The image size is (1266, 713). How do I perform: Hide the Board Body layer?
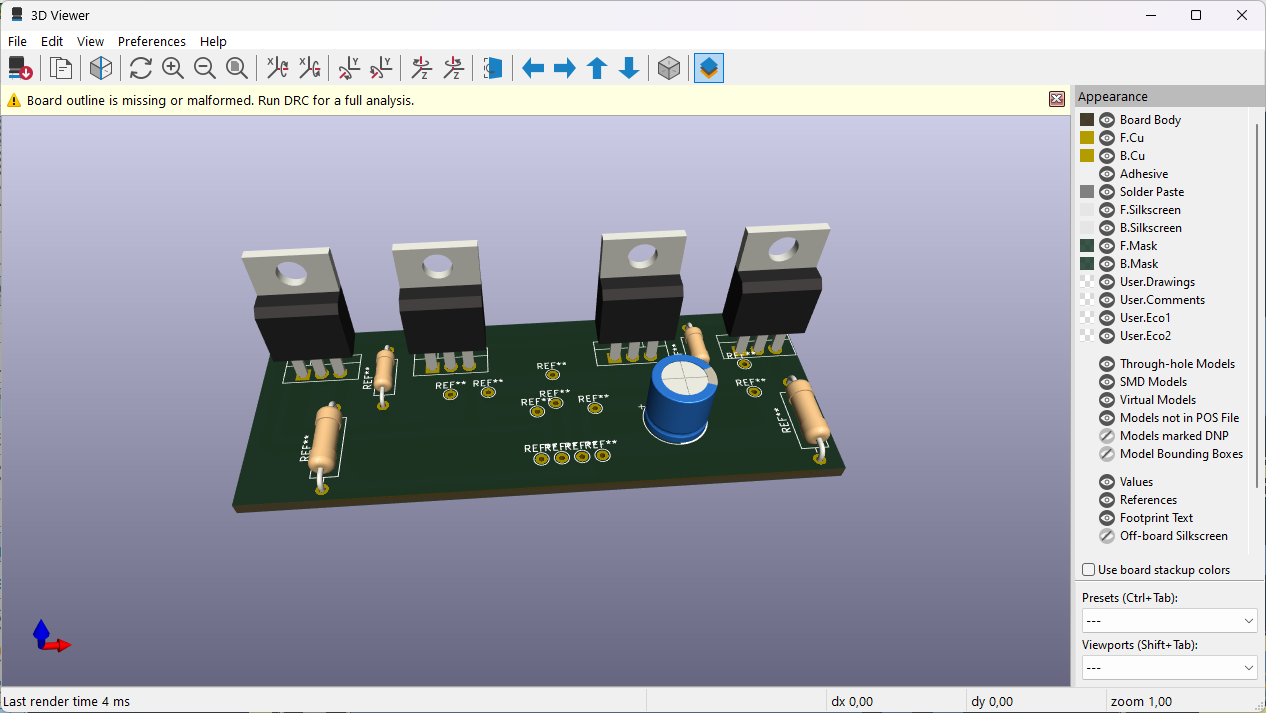(x=1107, y=120)
